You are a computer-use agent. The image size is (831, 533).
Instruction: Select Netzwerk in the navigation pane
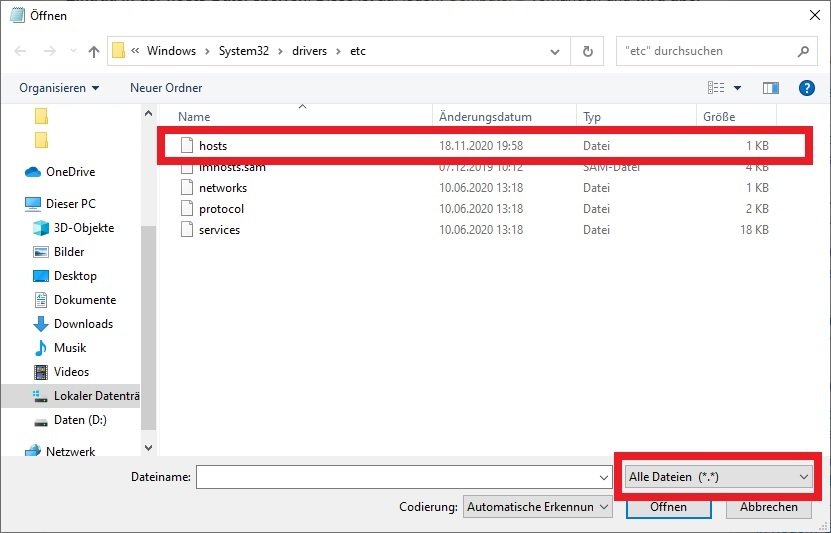[x=60, y=451]
